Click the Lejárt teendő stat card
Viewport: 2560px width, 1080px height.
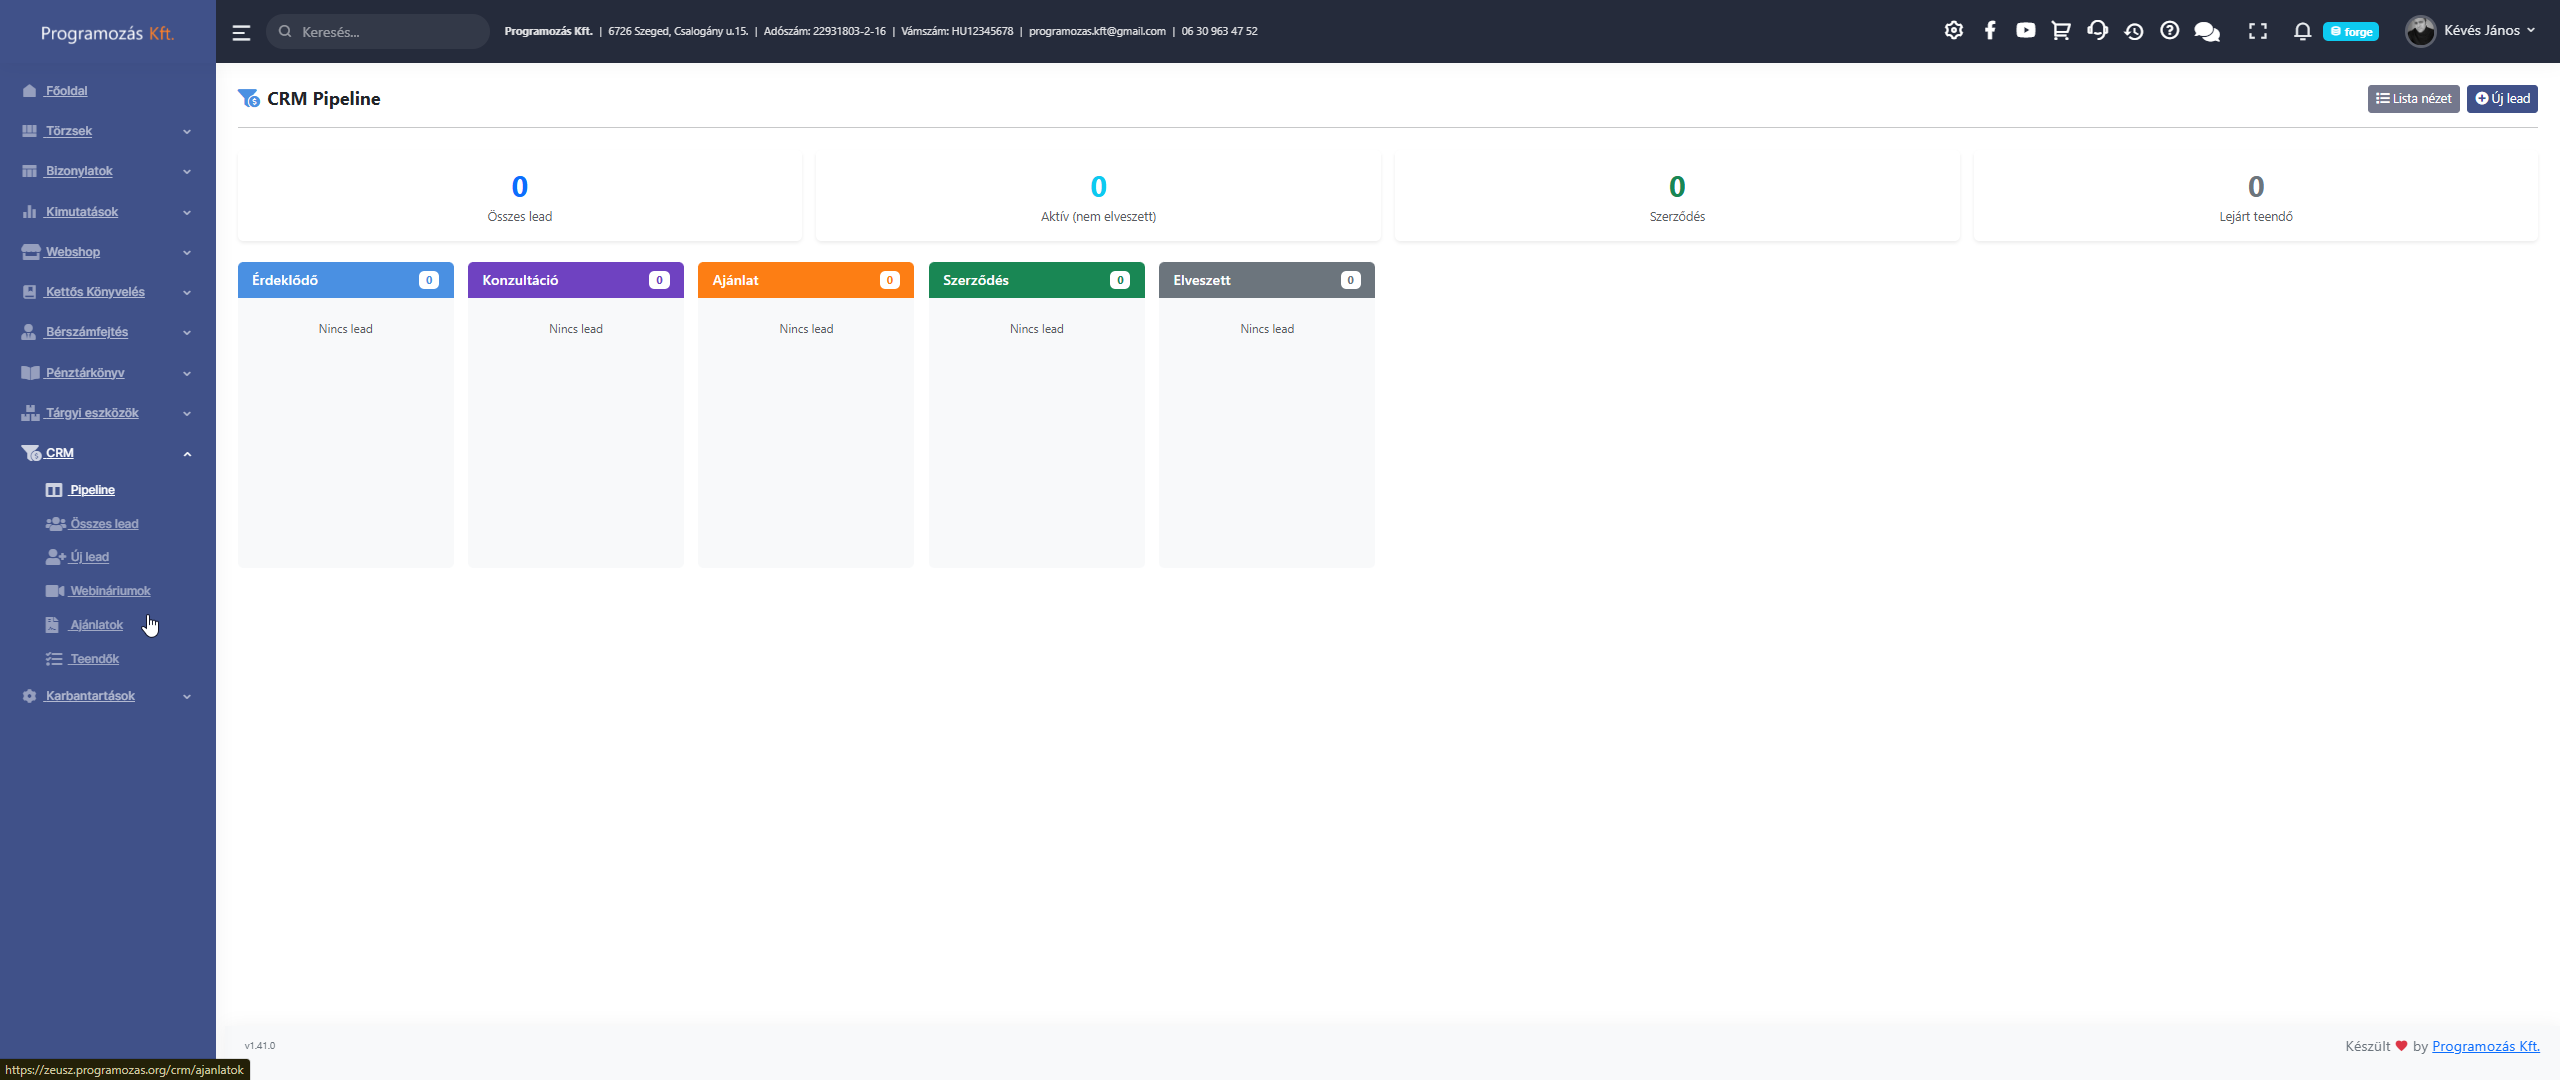[x=2255, y=197]
